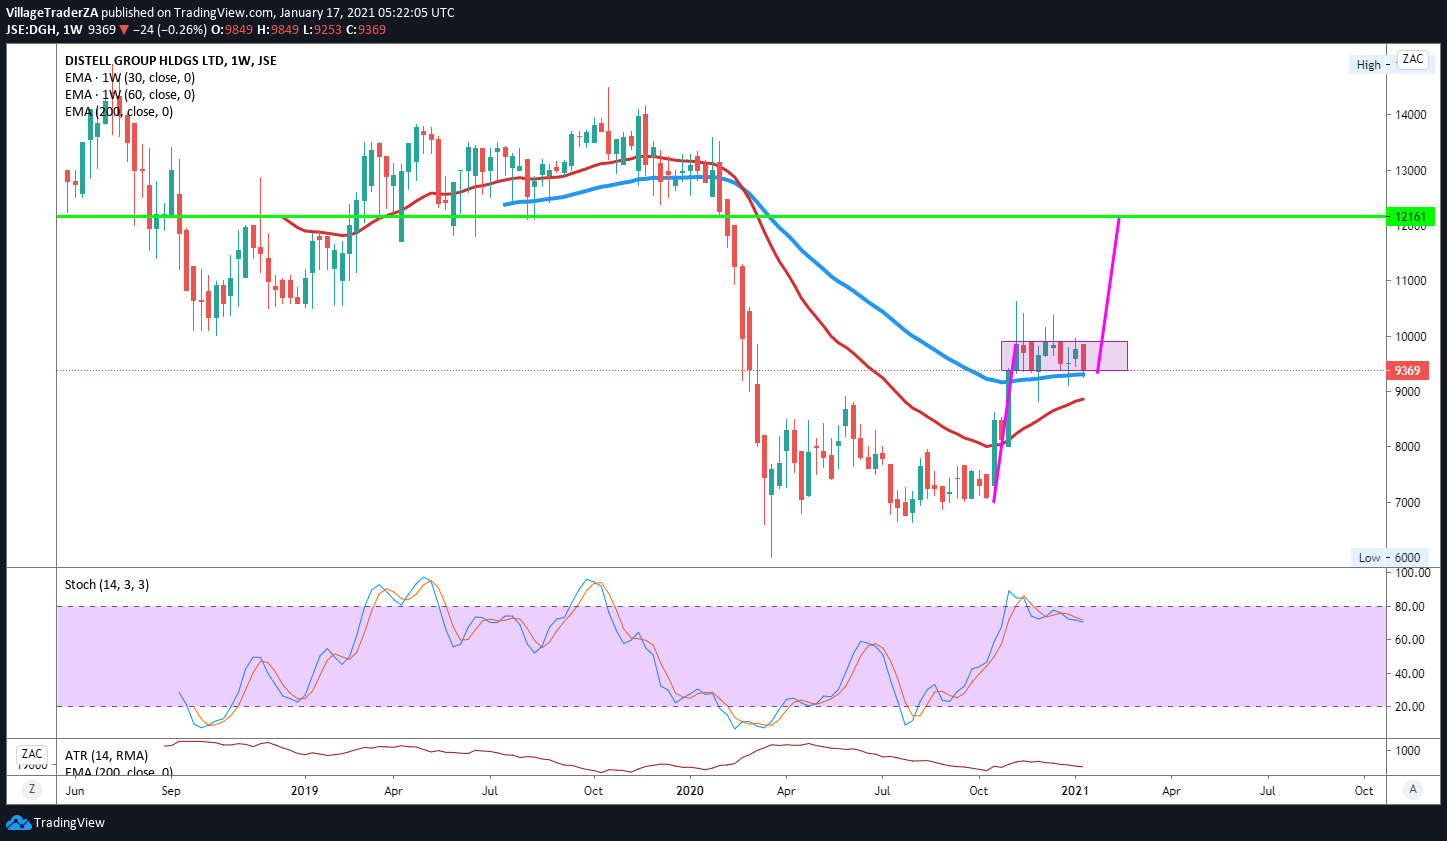Click the 2021 marker on time axis
Screen dimensions: 1447x841
(x=1075, y=791)
